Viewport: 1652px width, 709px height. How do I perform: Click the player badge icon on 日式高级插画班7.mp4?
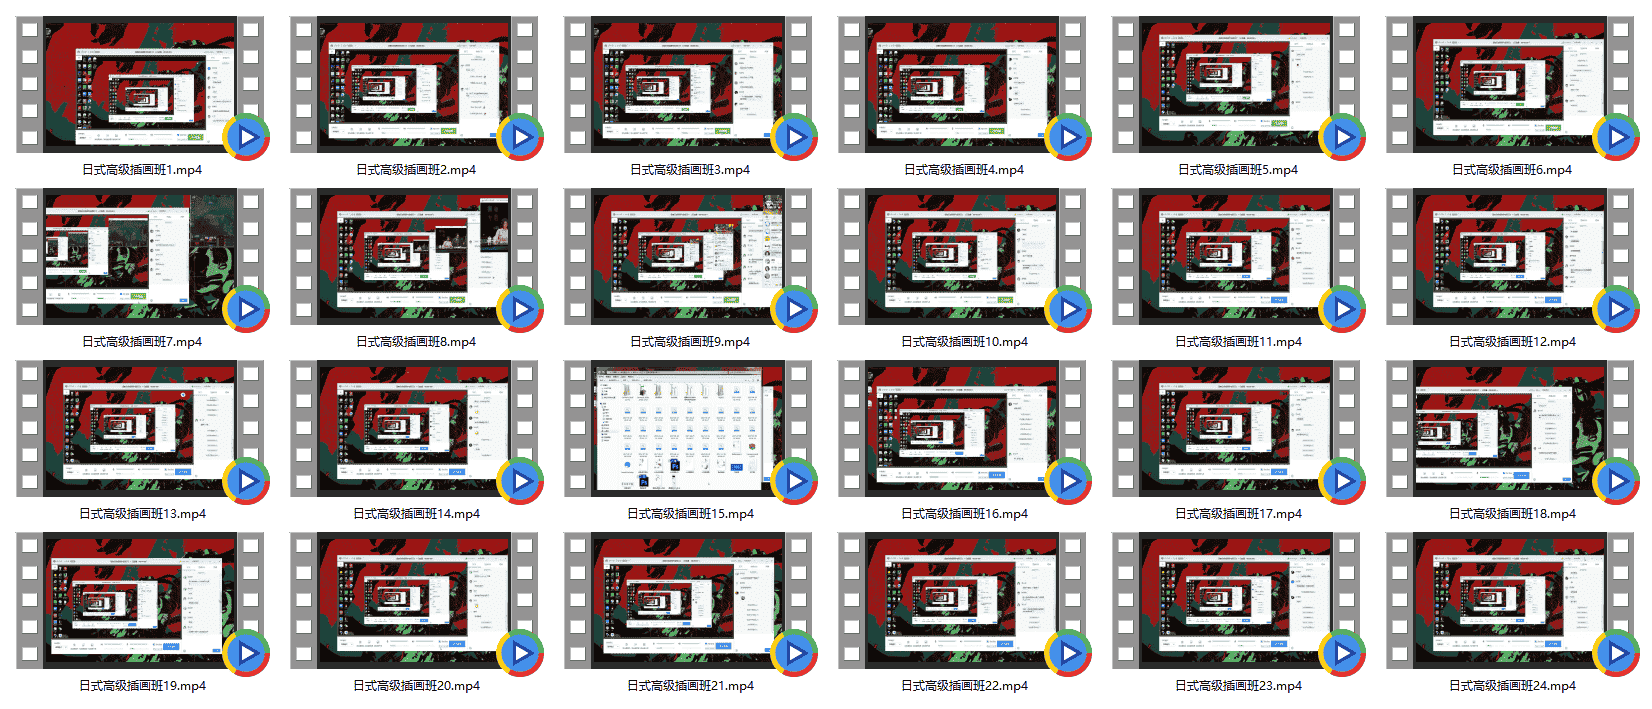coord(246,309)
